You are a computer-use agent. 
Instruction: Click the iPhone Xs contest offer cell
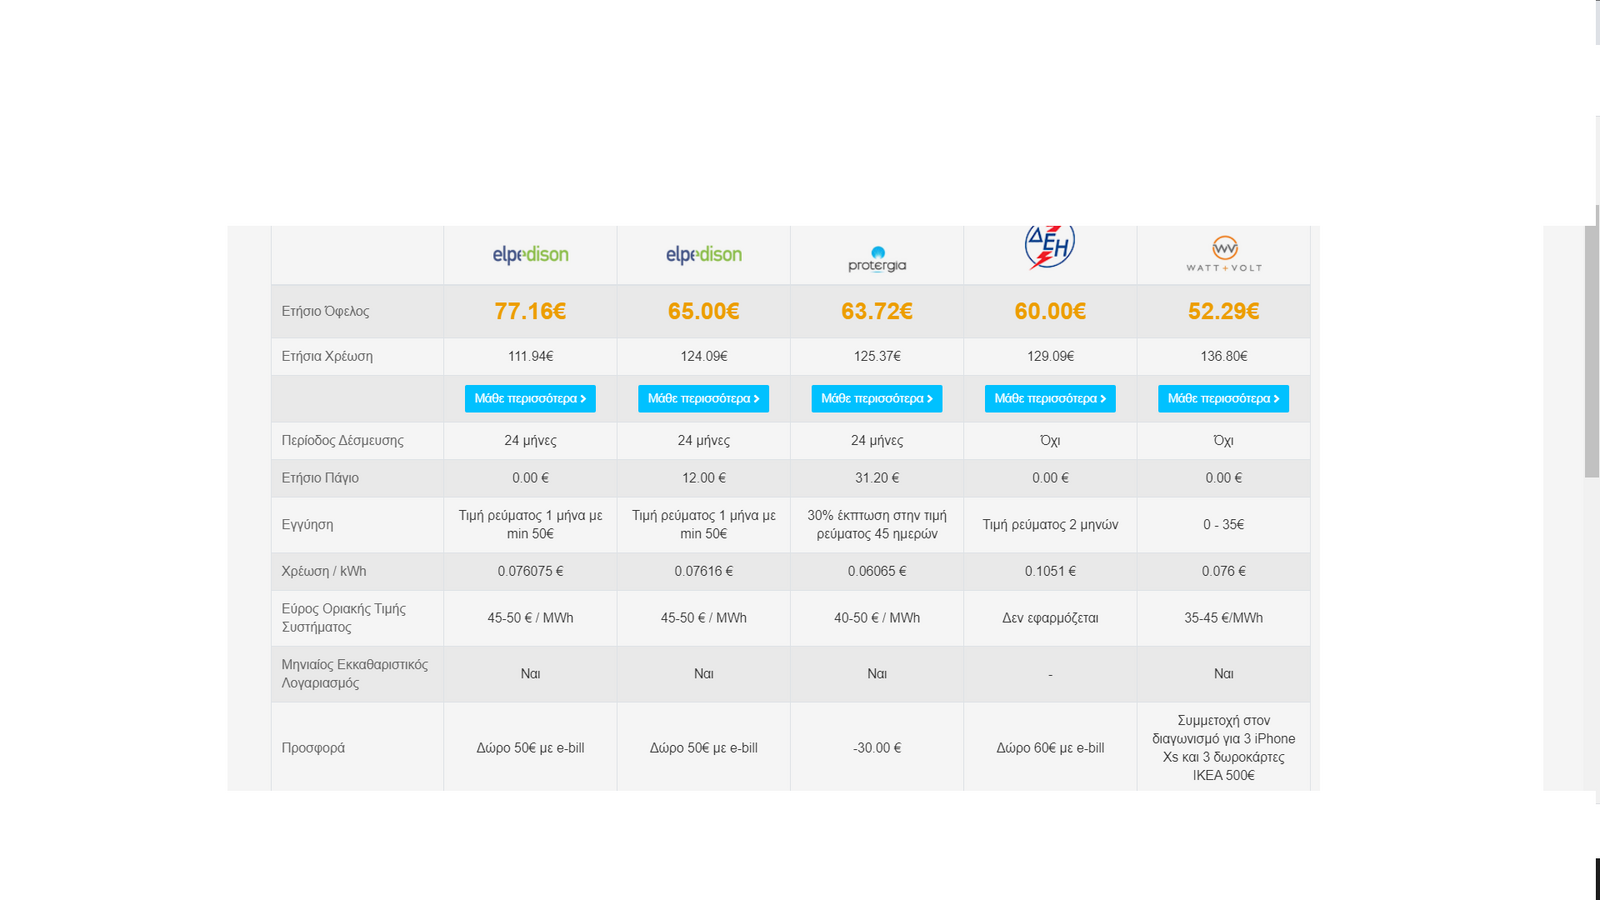tap(1224, 747)
